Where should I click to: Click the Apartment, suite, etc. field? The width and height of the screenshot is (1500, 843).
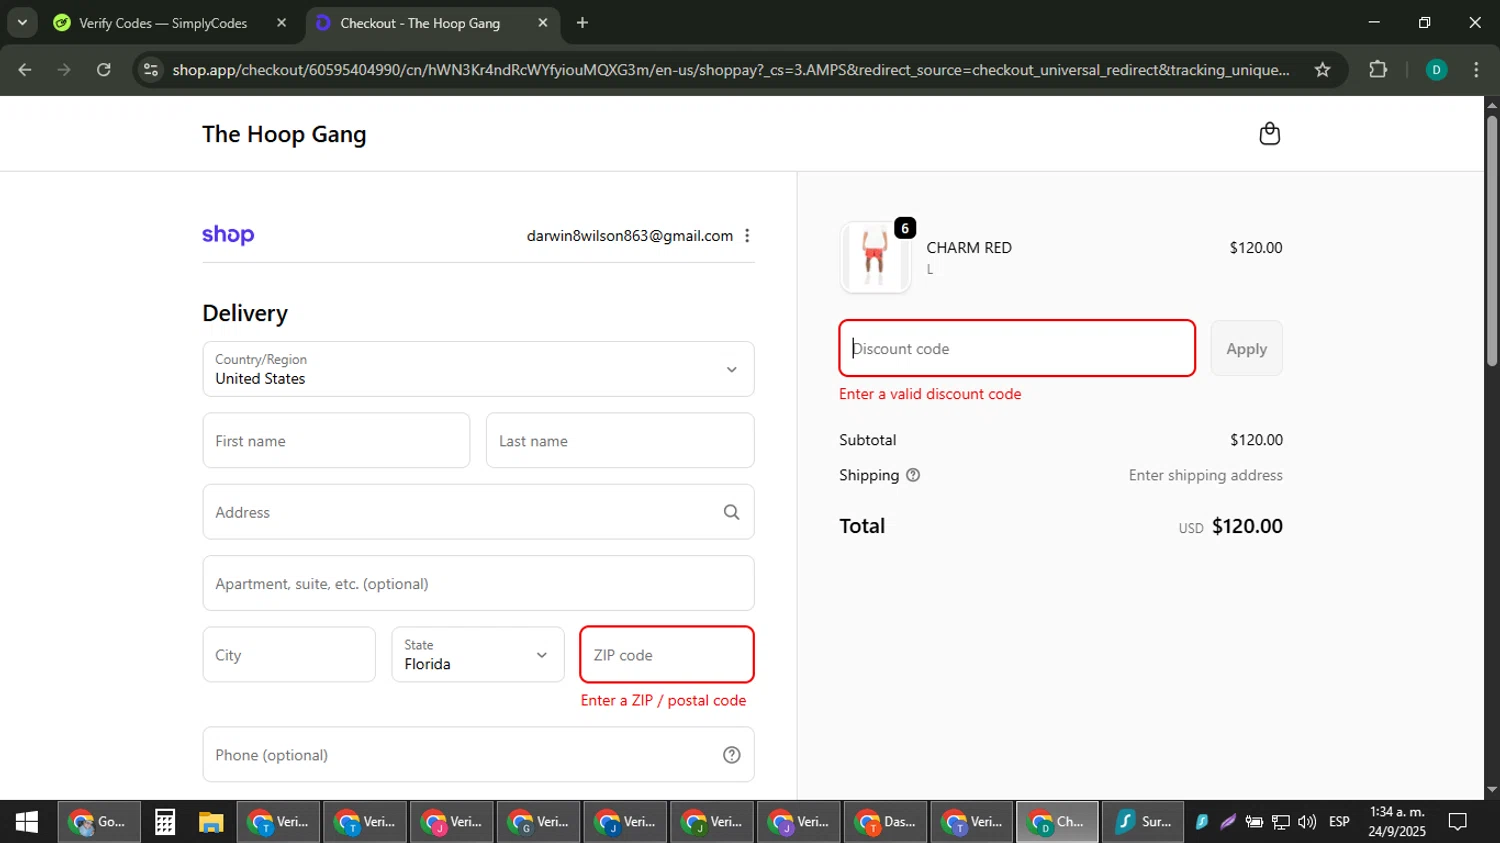pyautogui.click(x=478, y=583)
